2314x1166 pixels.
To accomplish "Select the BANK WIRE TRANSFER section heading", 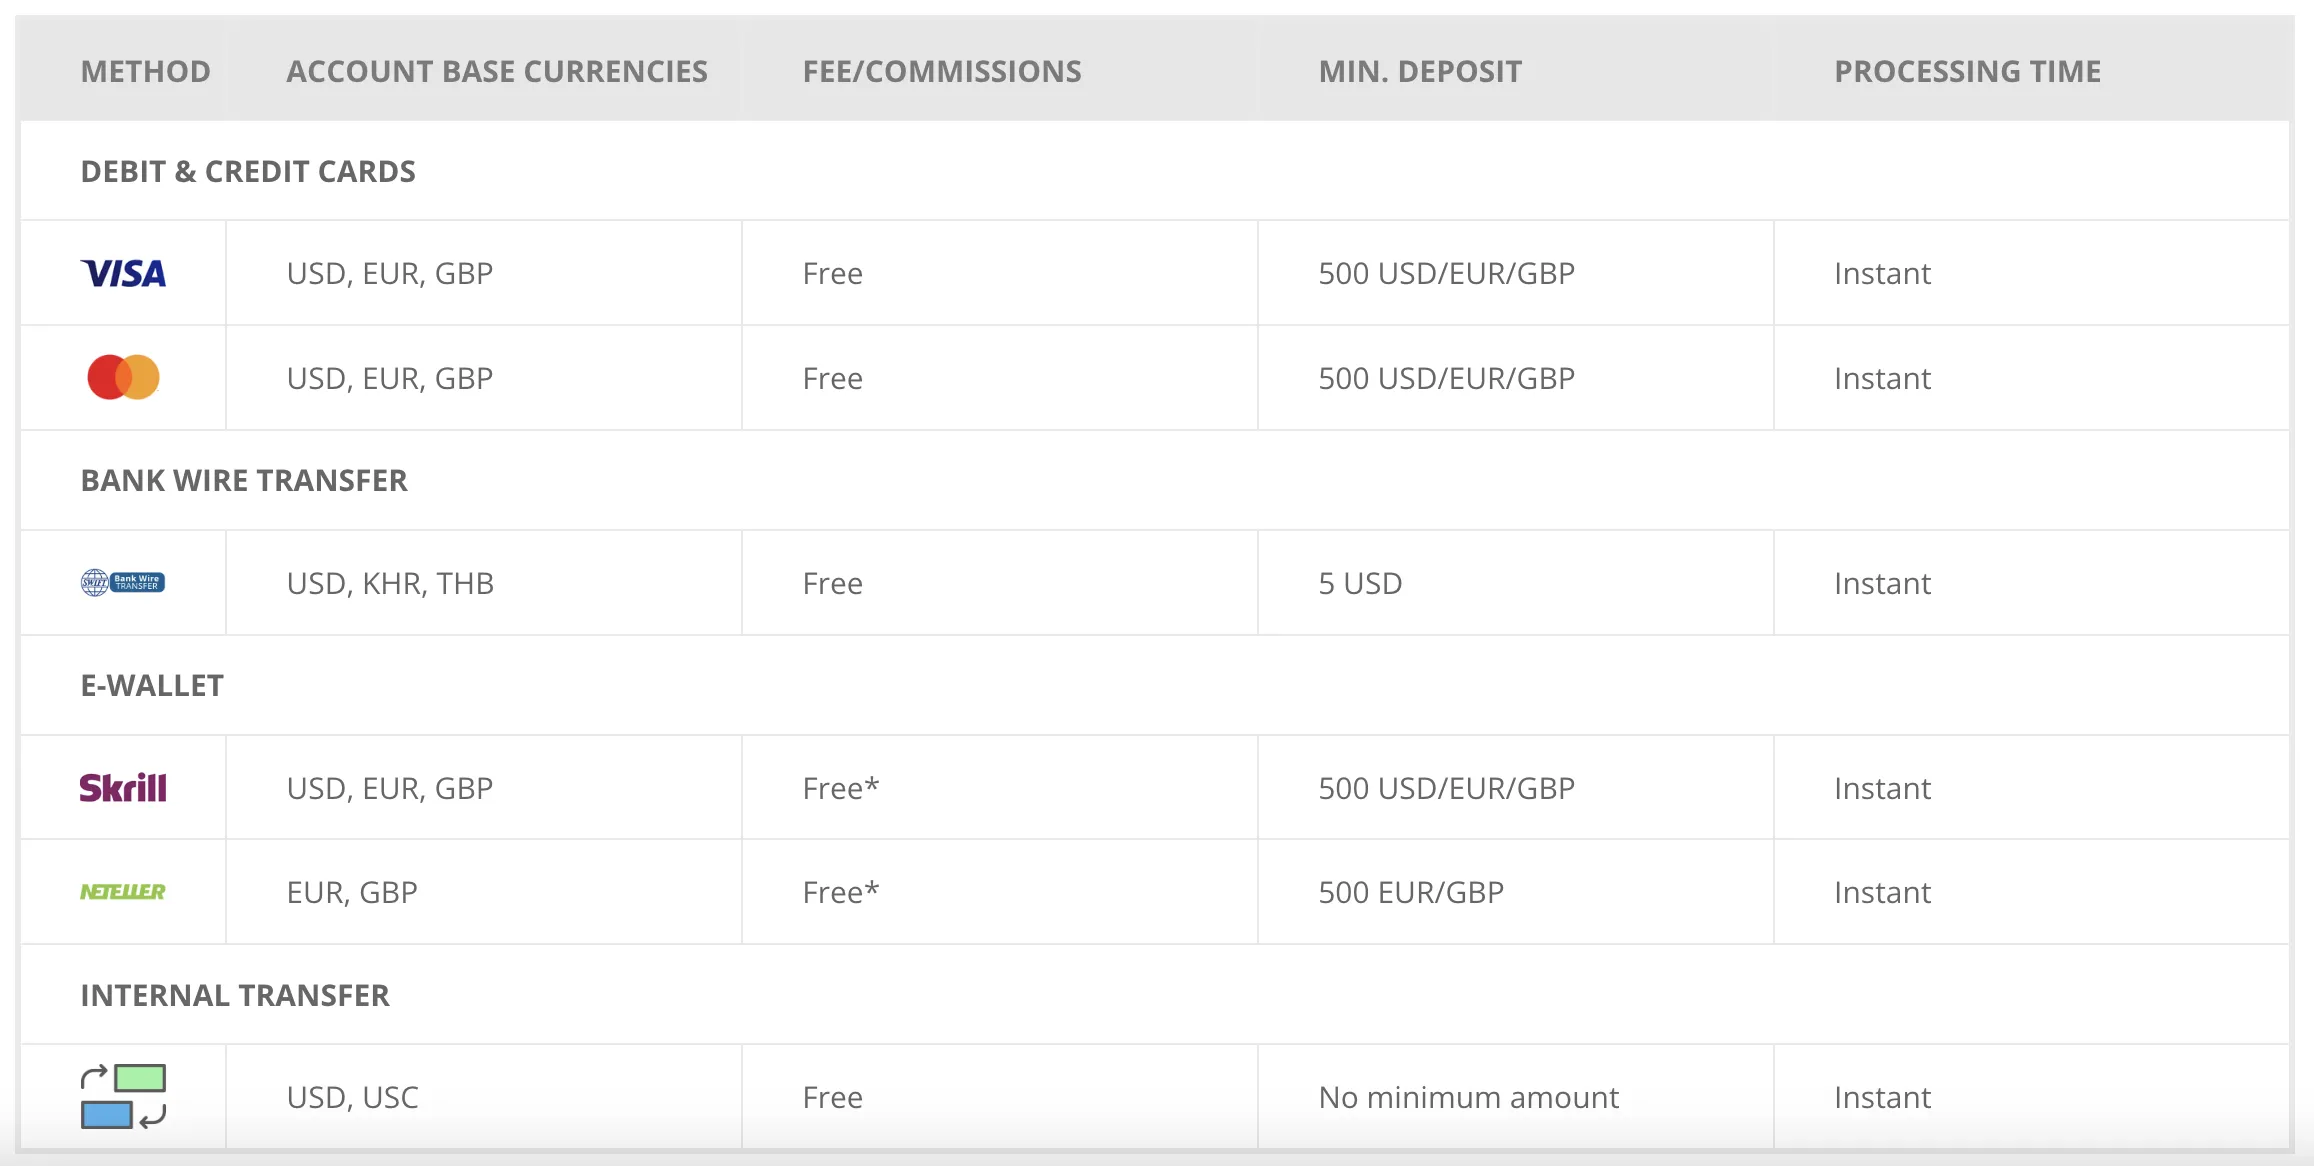I will click(x=244, y=480).
